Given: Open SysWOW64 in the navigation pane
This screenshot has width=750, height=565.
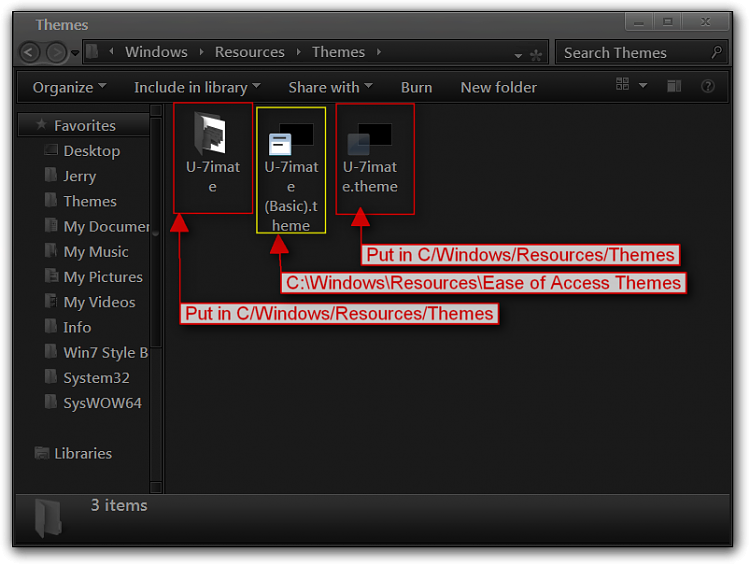Looking at the screenshot, I should (102, 403).
